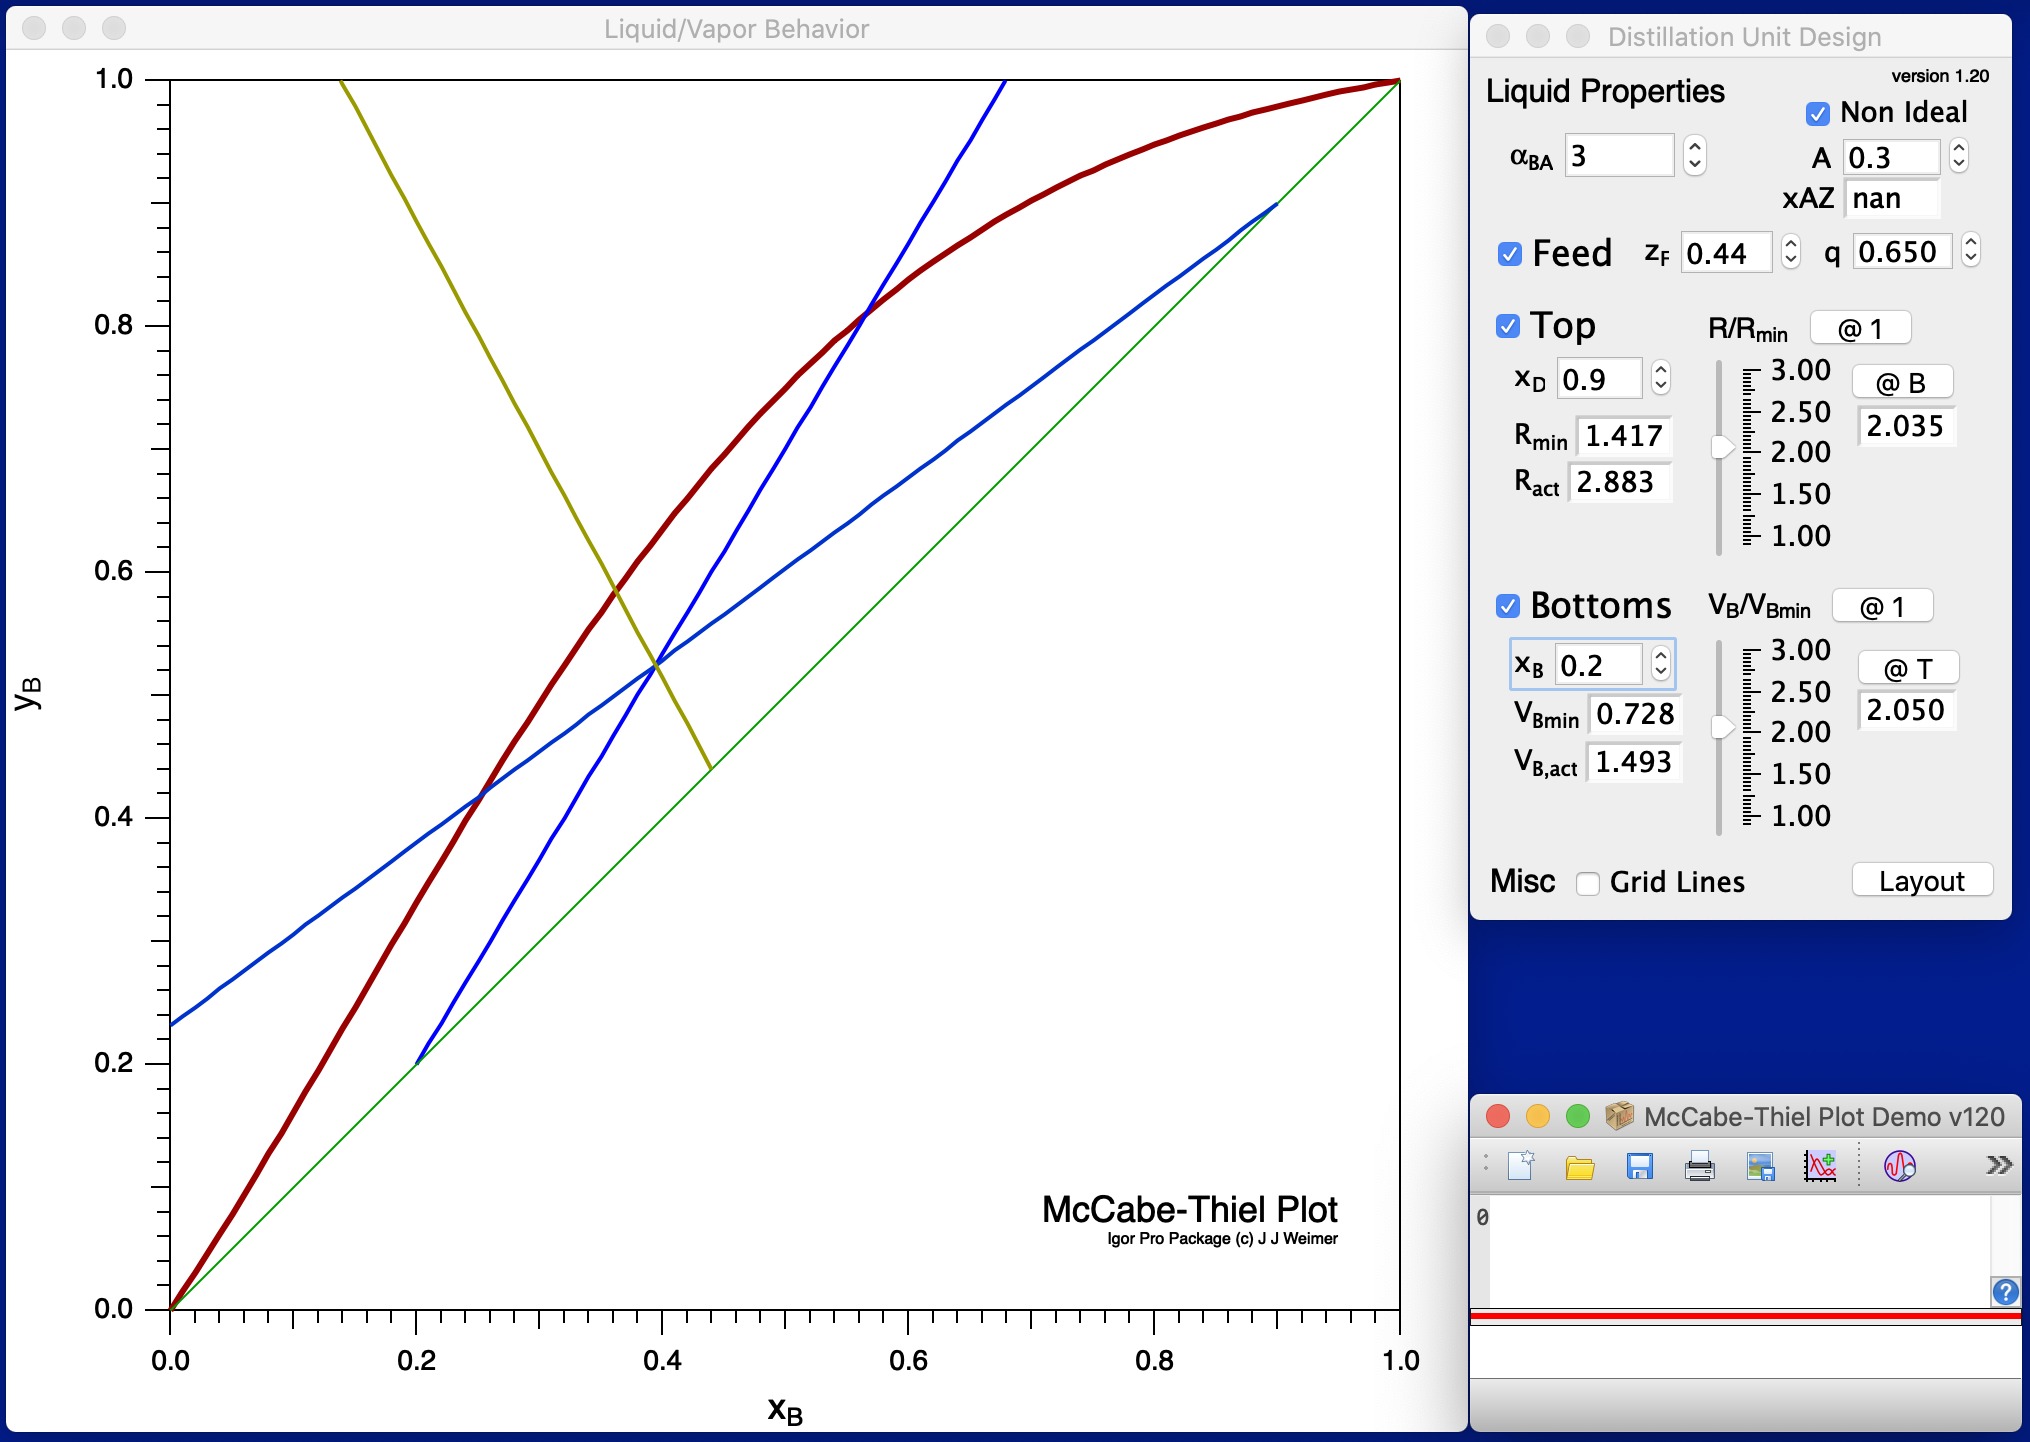Click inside the xB value field
Image resolution: width=2030 pixels, height=1442 pixels.
pos(1600,663)
